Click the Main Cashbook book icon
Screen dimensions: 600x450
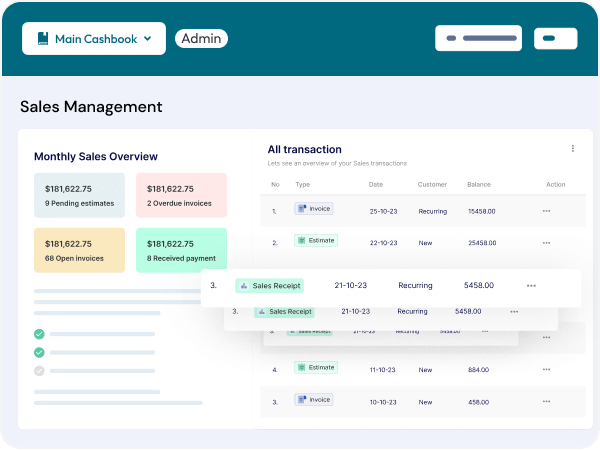click(43, 39)
